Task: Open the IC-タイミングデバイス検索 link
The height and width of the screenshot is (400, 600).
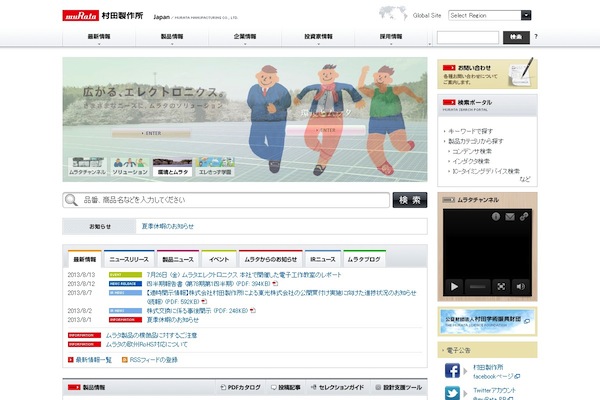Action: click(x=486, y=171)
